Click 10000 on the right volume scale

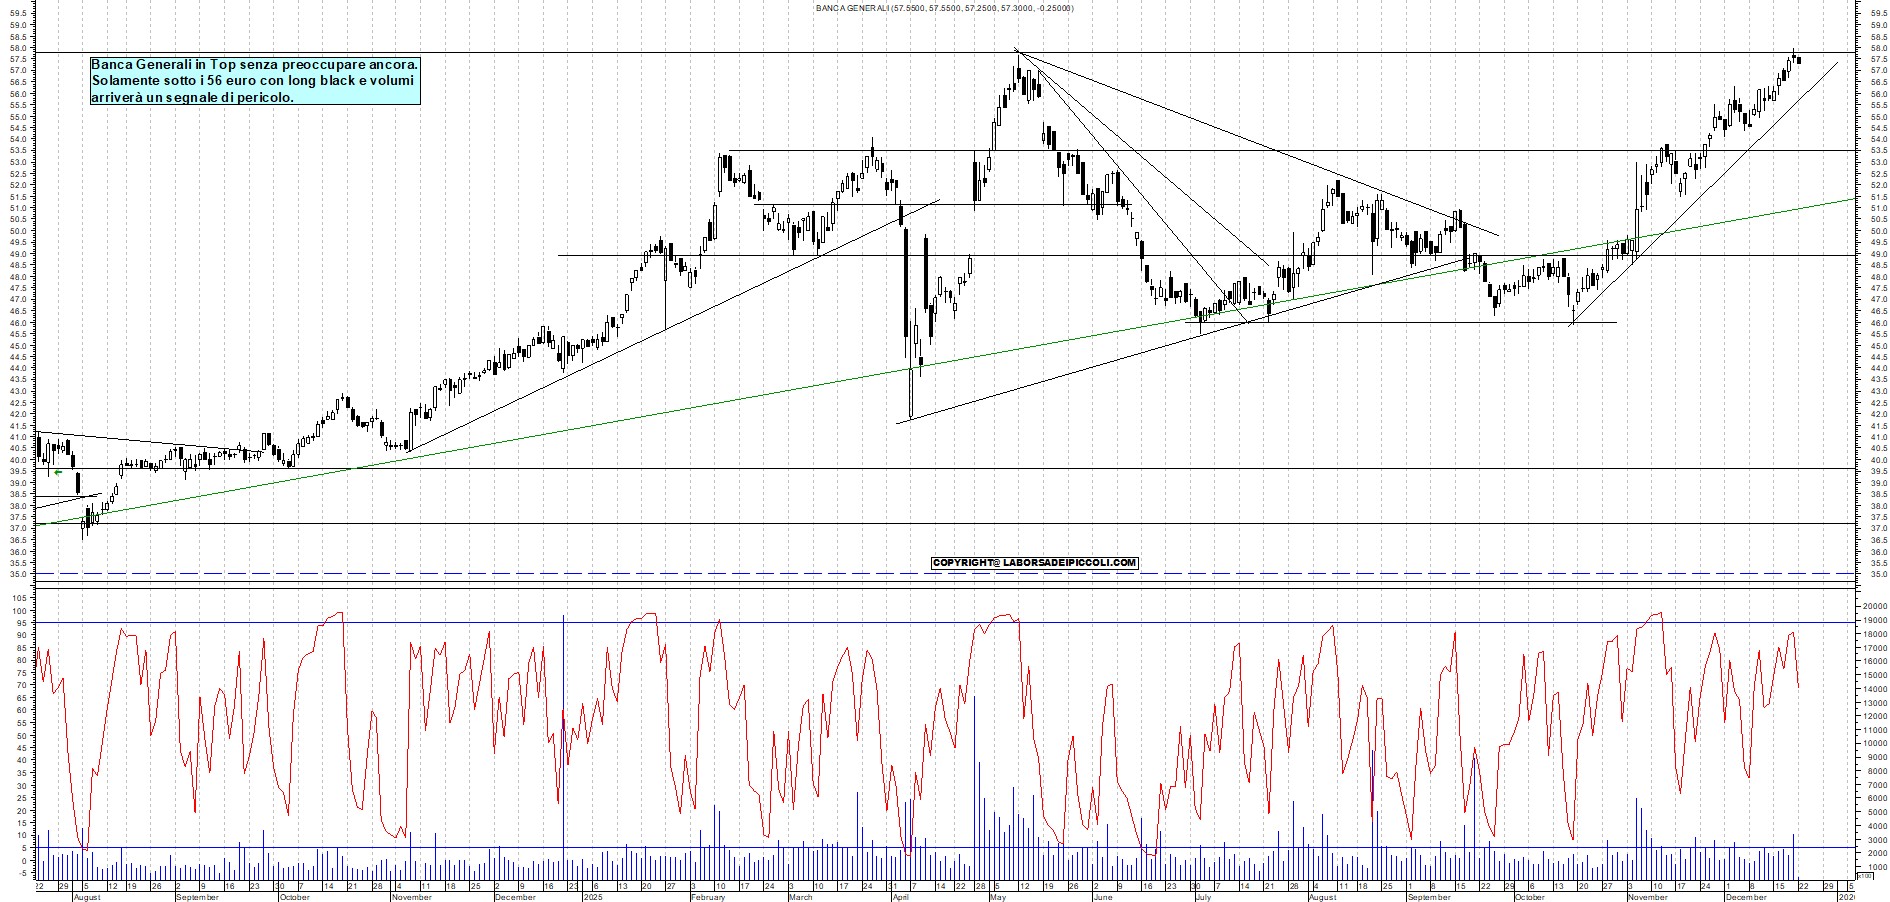click(x=1874, y=743)
